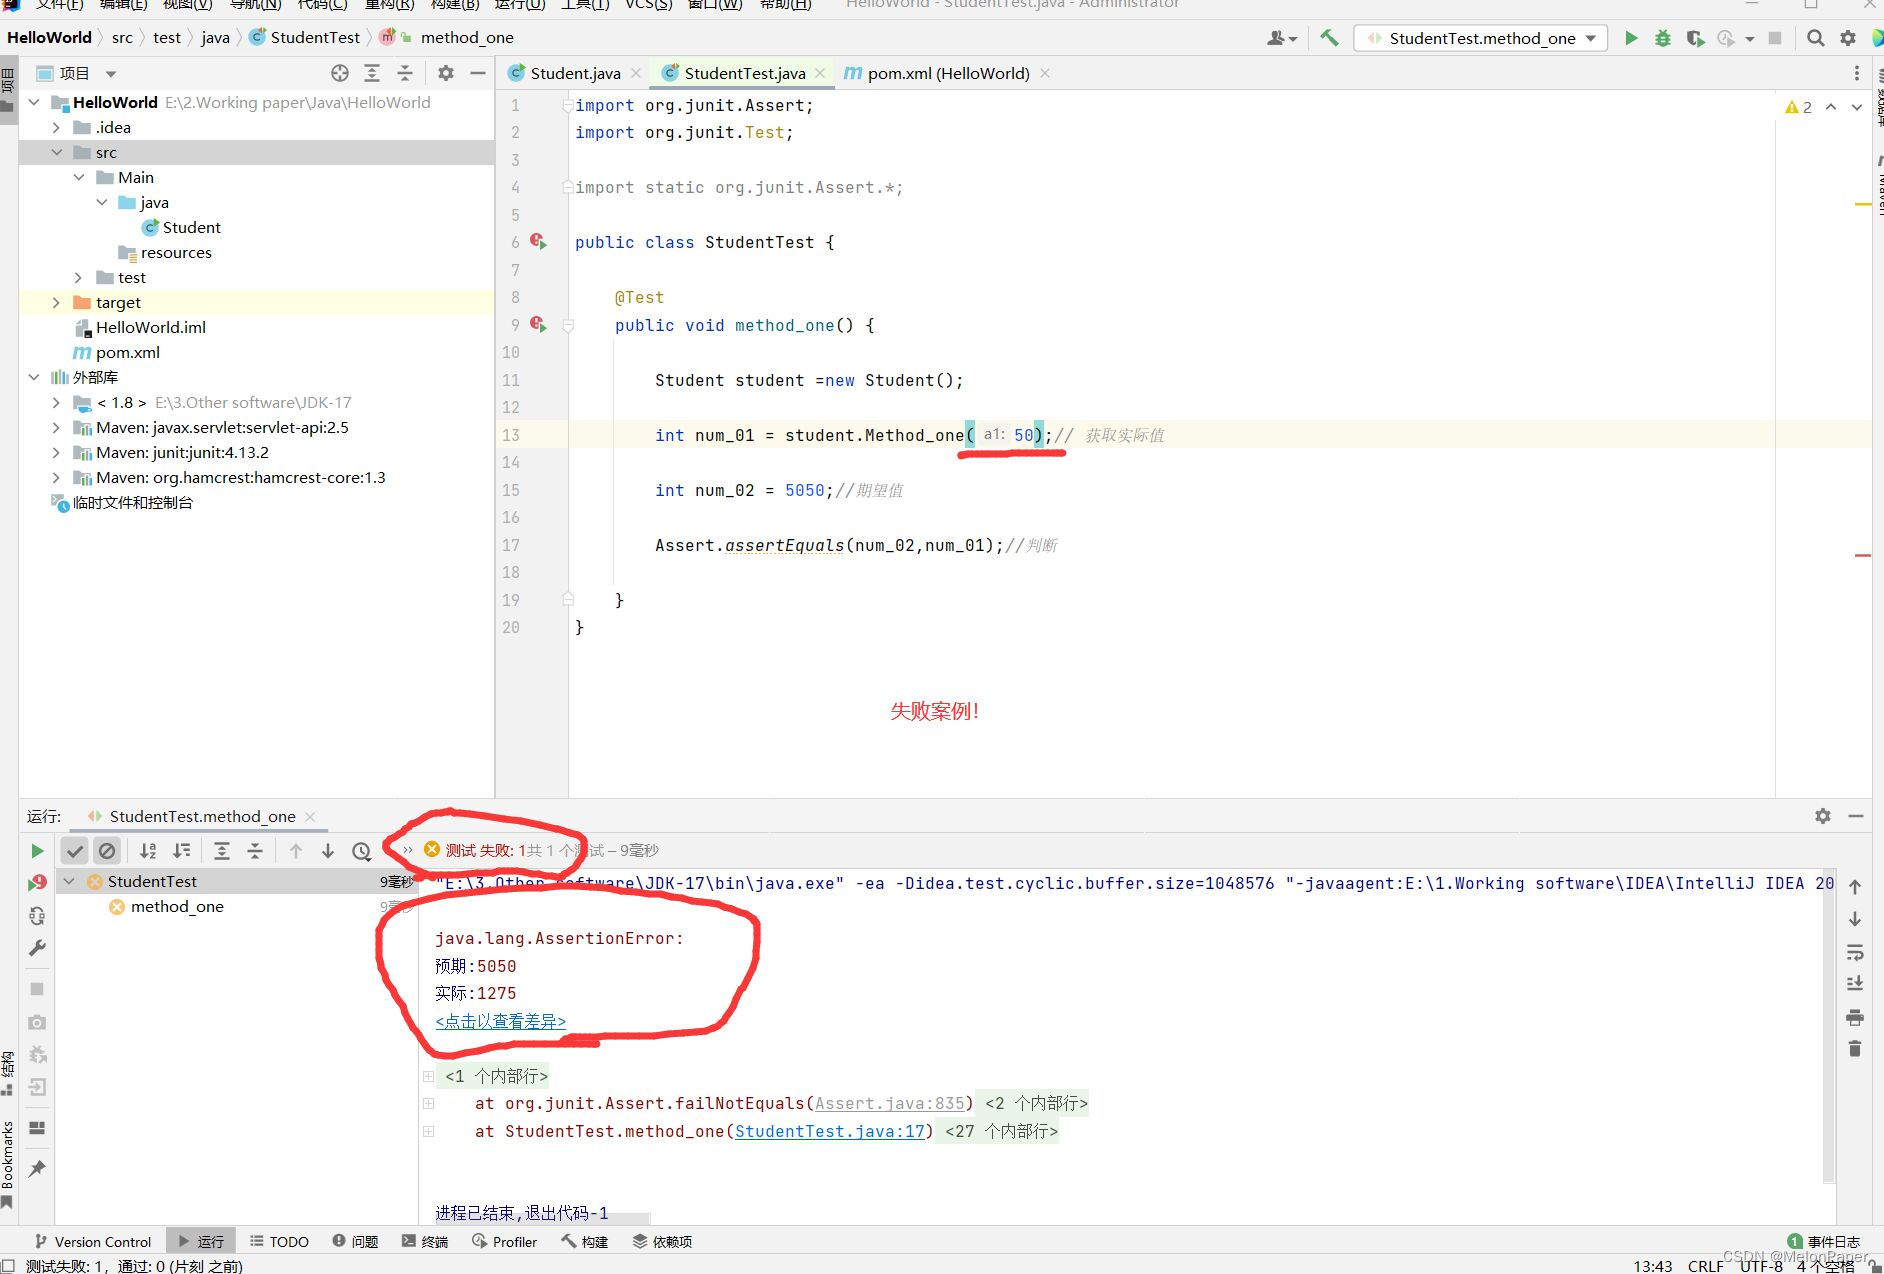Stop the running process in top toolbar
1884x1274 pixels.
click(1775, 38)
